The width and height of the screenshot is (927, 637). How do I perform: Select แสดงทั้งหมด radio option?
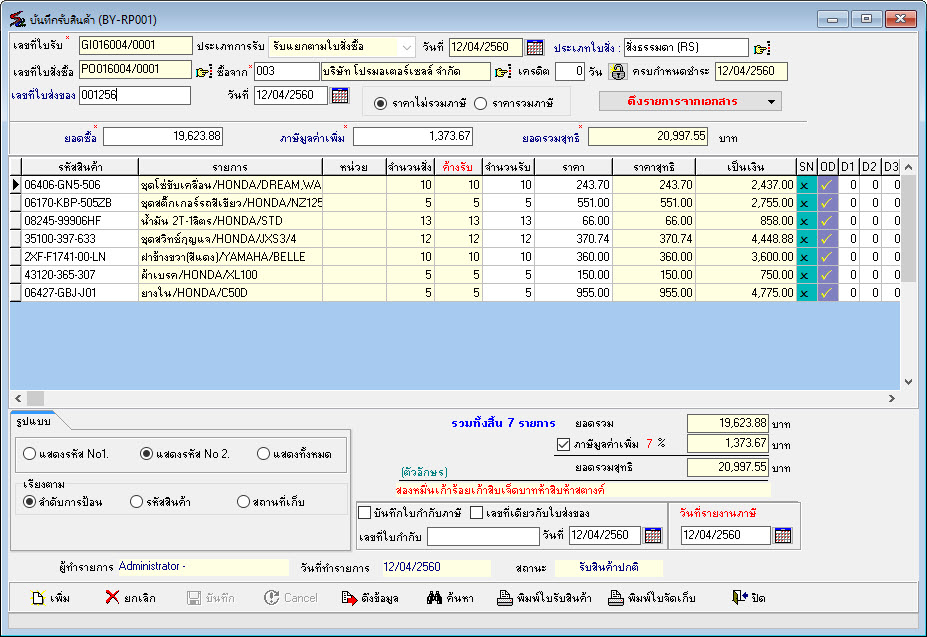pyautogui.click(x=263, y=454)
